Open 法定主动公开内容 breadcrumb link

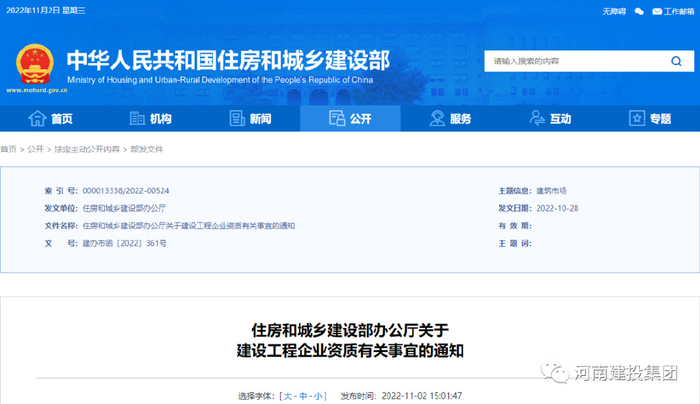click(x=87, y=149)
